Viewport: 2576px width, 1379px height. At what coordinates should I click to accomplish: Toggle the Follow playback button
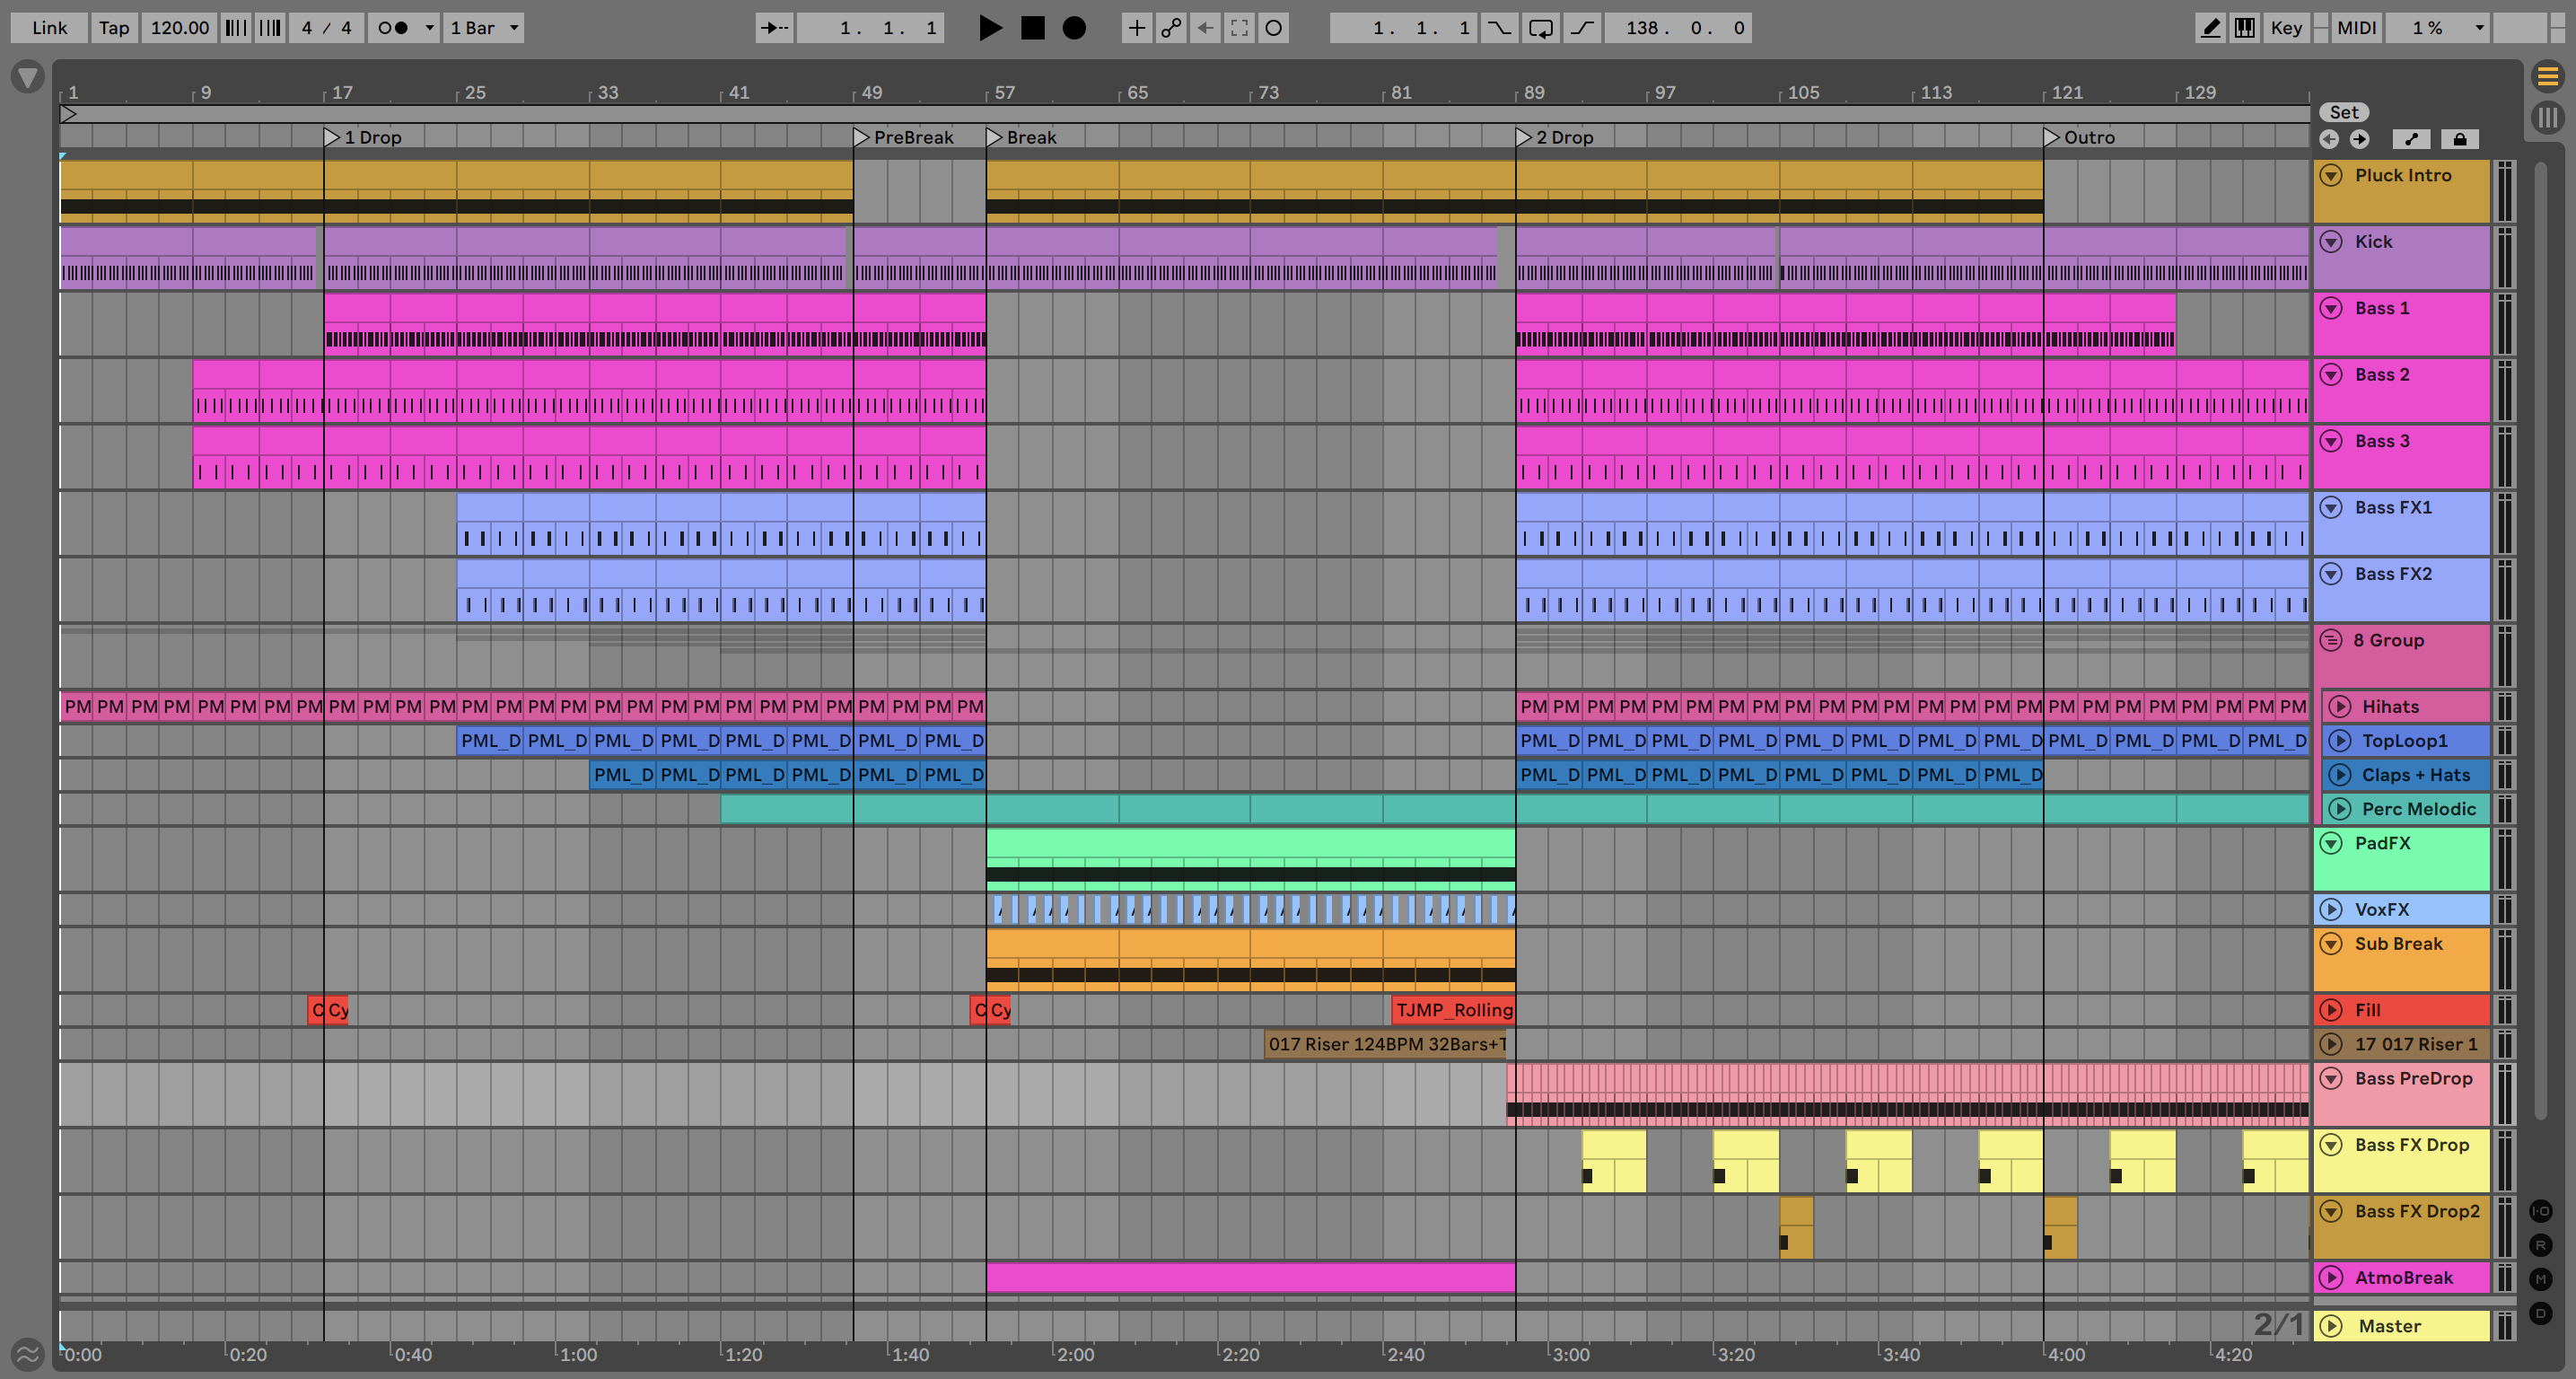(774, 28)
